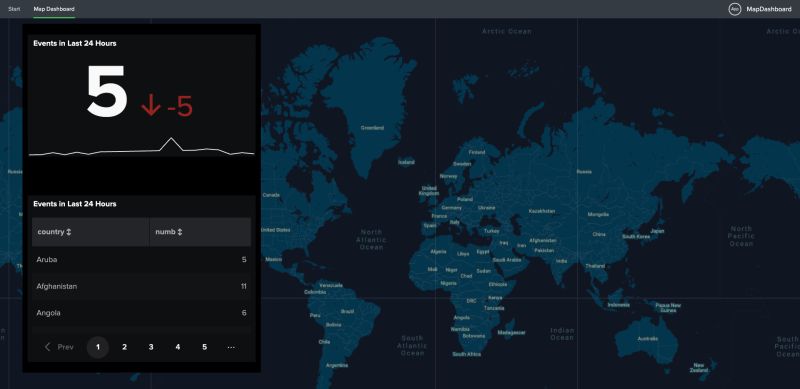Go to pagination page 5
The width and height of the screenshot is (800, 389).
205,347
